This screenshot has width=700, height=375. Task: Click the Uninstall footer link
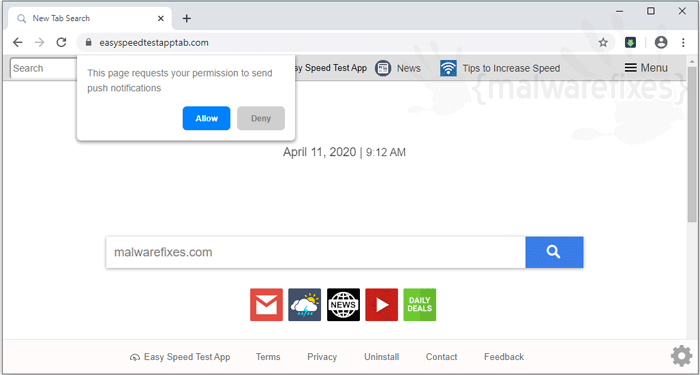(382, 357)
